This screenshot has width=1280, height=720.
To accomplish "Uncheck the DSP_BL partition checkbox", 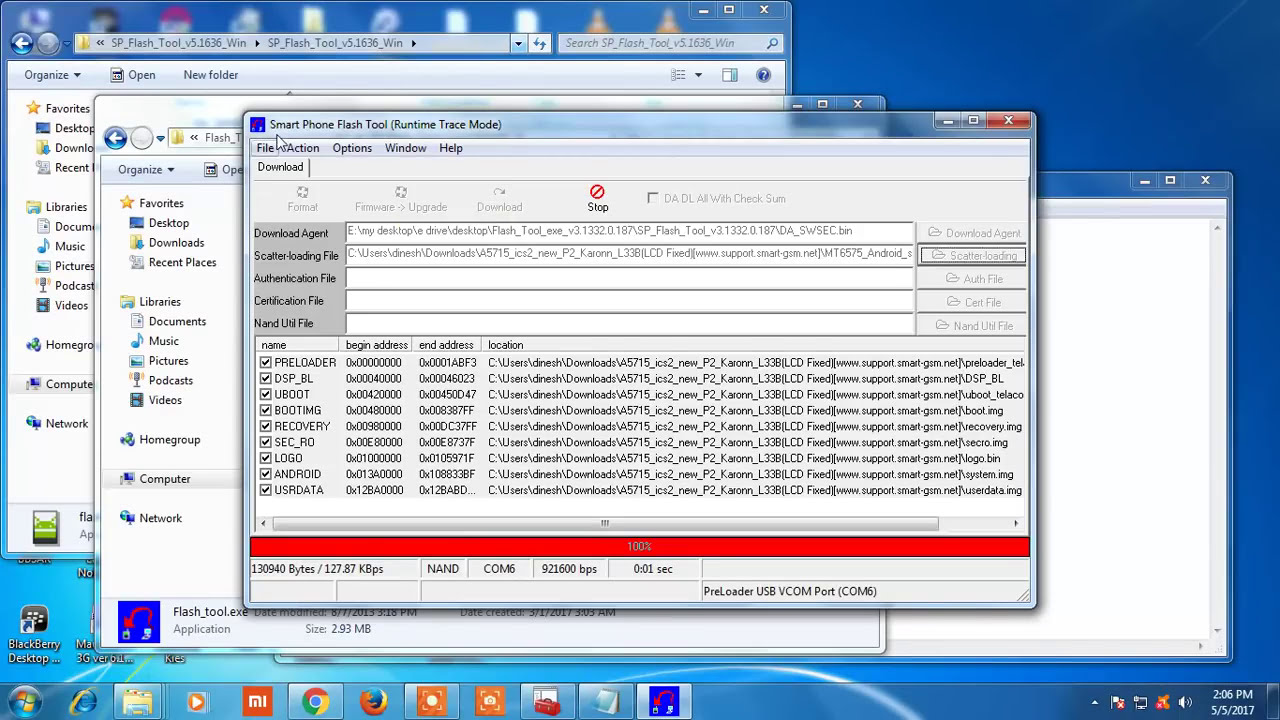I will (x=265, y=379).
